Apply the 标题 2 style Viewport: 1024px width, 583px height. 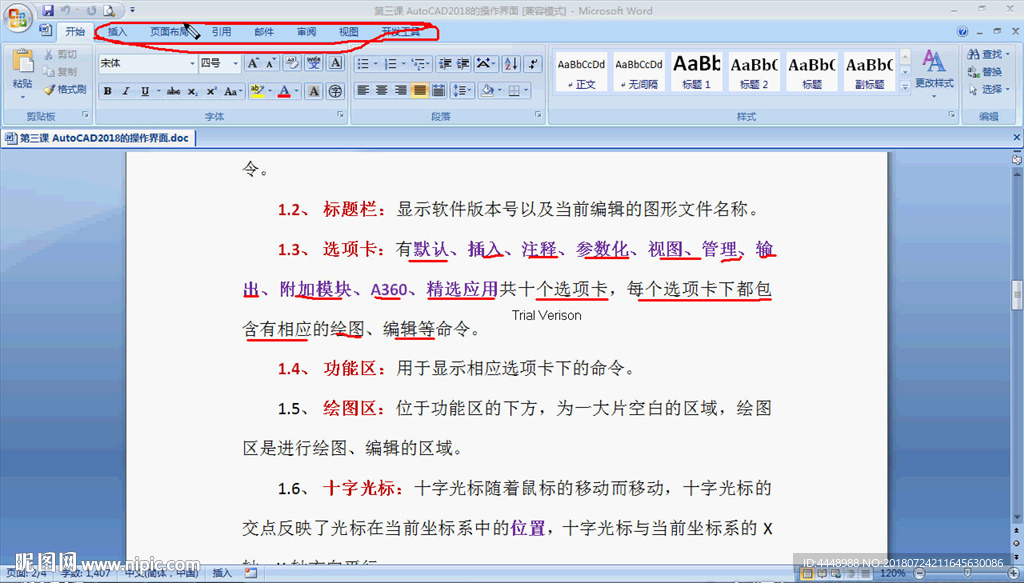coord(754,72)
